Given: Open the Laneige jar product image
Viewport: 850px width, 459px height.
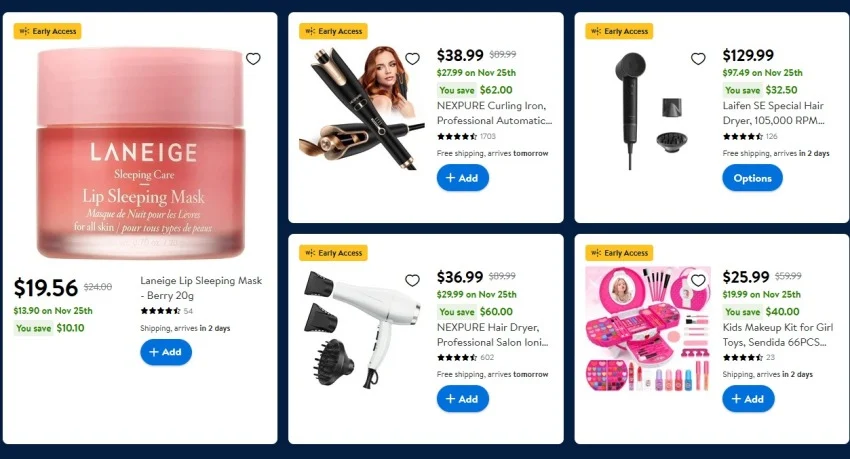Looking at the screenshot, I should (x=141, y=153).
